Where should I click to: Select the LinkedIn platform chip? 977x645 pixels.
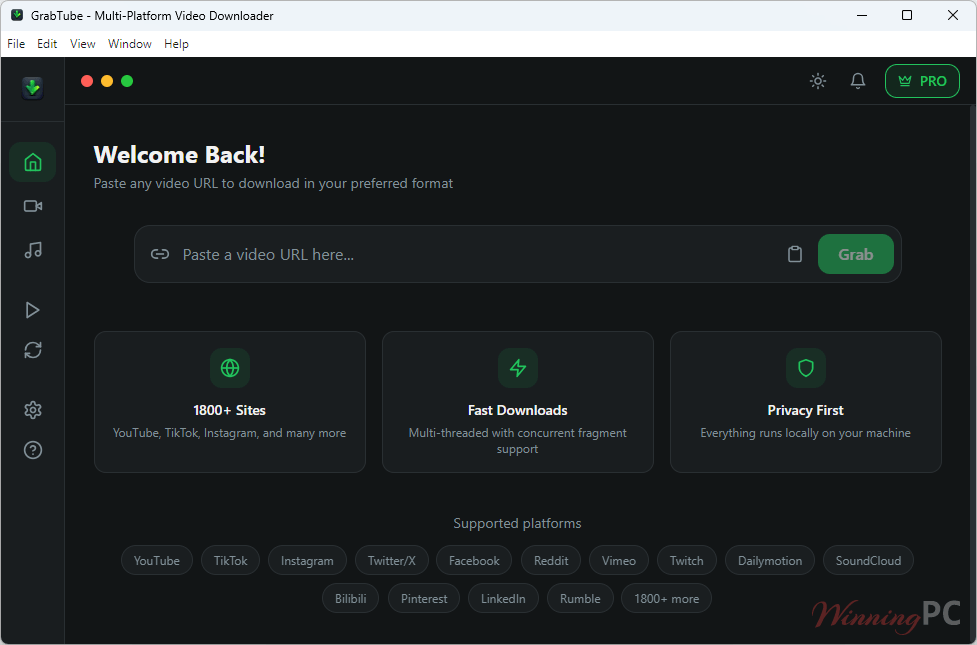pyautogui.click(x=503, y=598)
